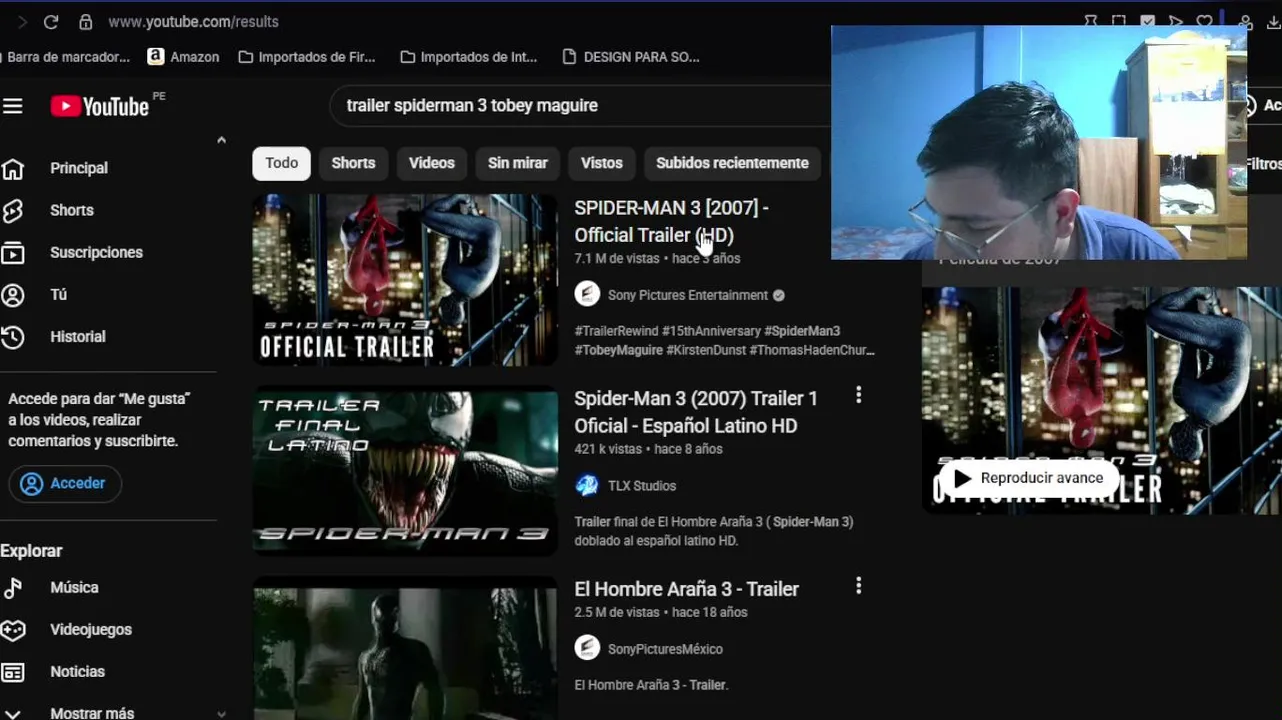Click the #KirstenDunst hashtag
This screenshot has width=1282, height=720.
(706, 350)
